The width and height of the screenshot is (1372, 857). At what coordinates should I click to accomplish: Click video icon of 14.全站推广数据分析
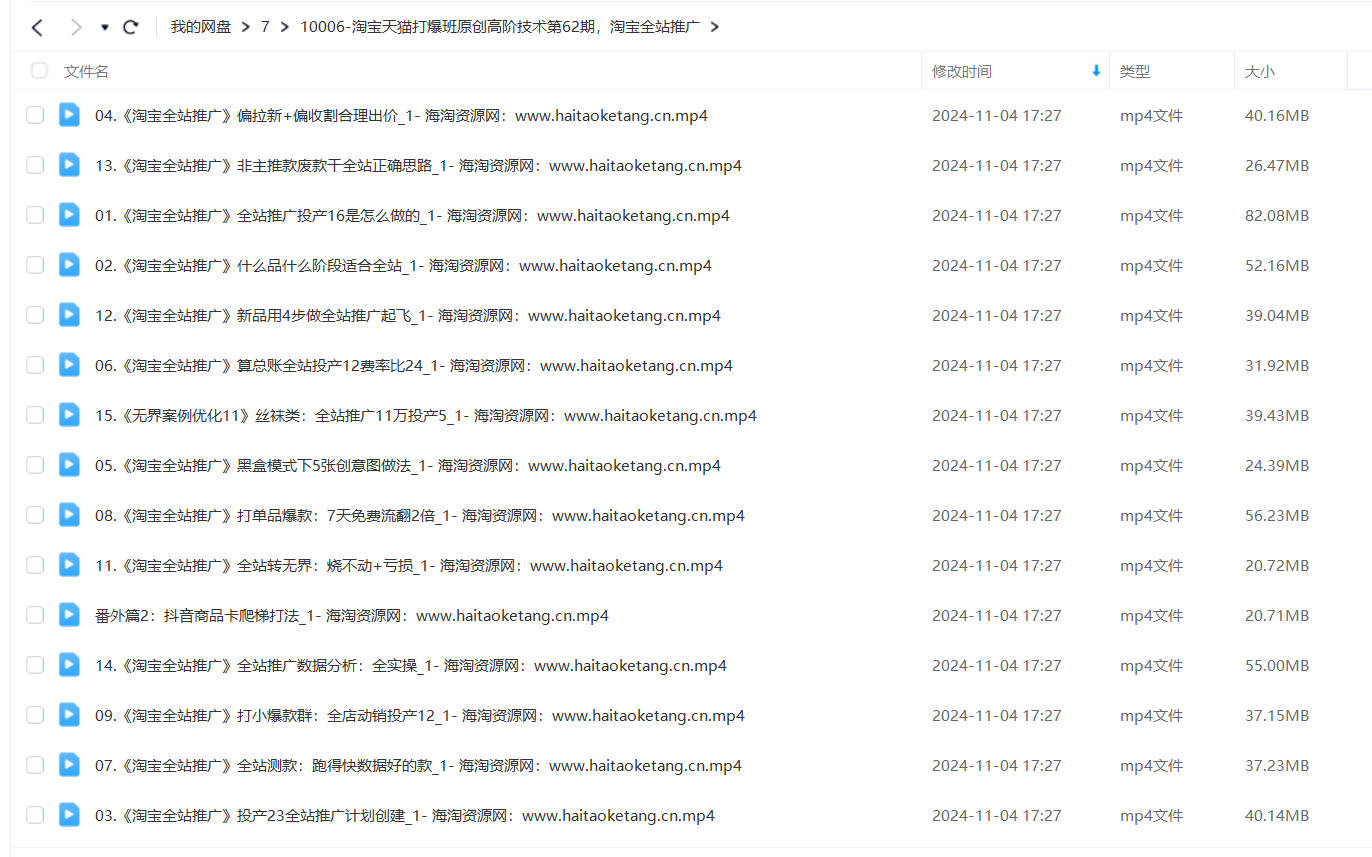point(69,665)
